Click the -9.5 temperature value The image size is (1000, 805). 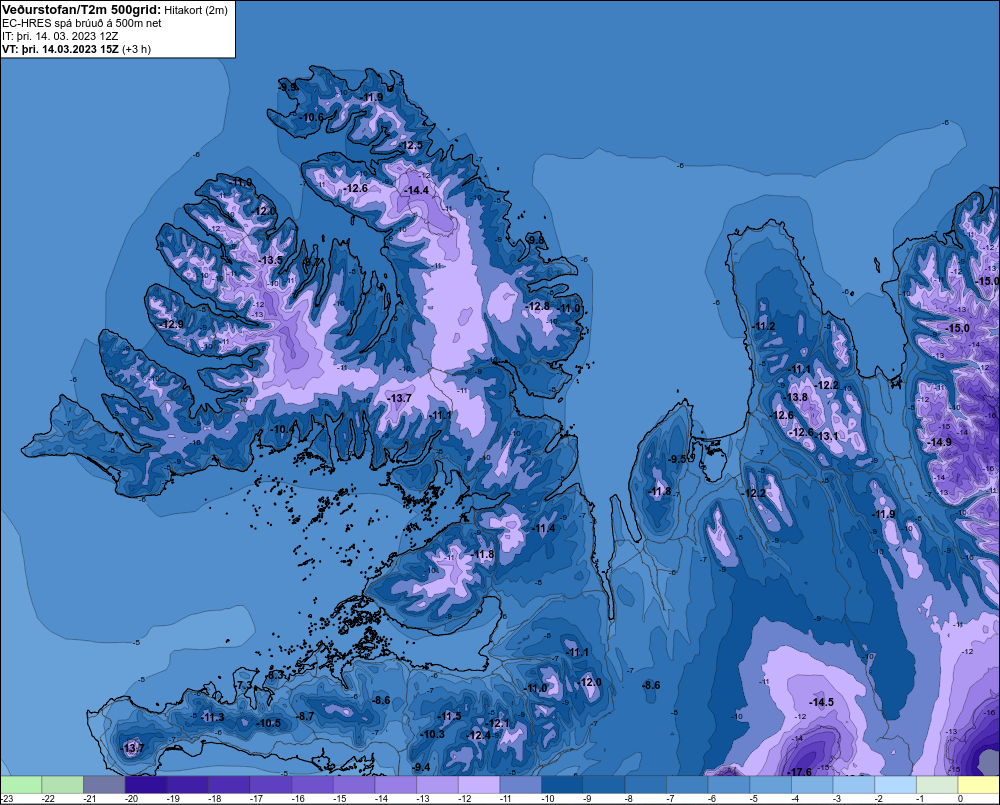click(x=677, y=459)
